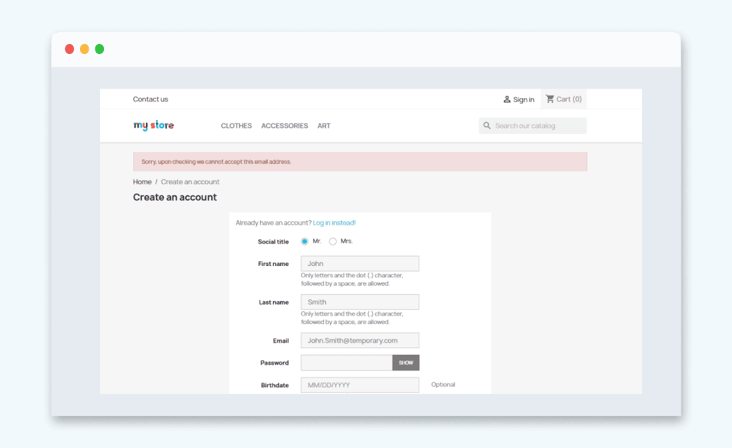Click the yellow minimize window dot
This screenshot has height=448, width=732.
click(84, 49)
